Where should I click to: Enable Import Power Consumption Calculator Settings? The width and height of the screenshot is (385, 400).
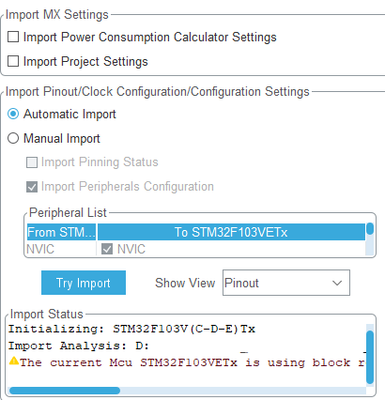click(x=13, y=37)
